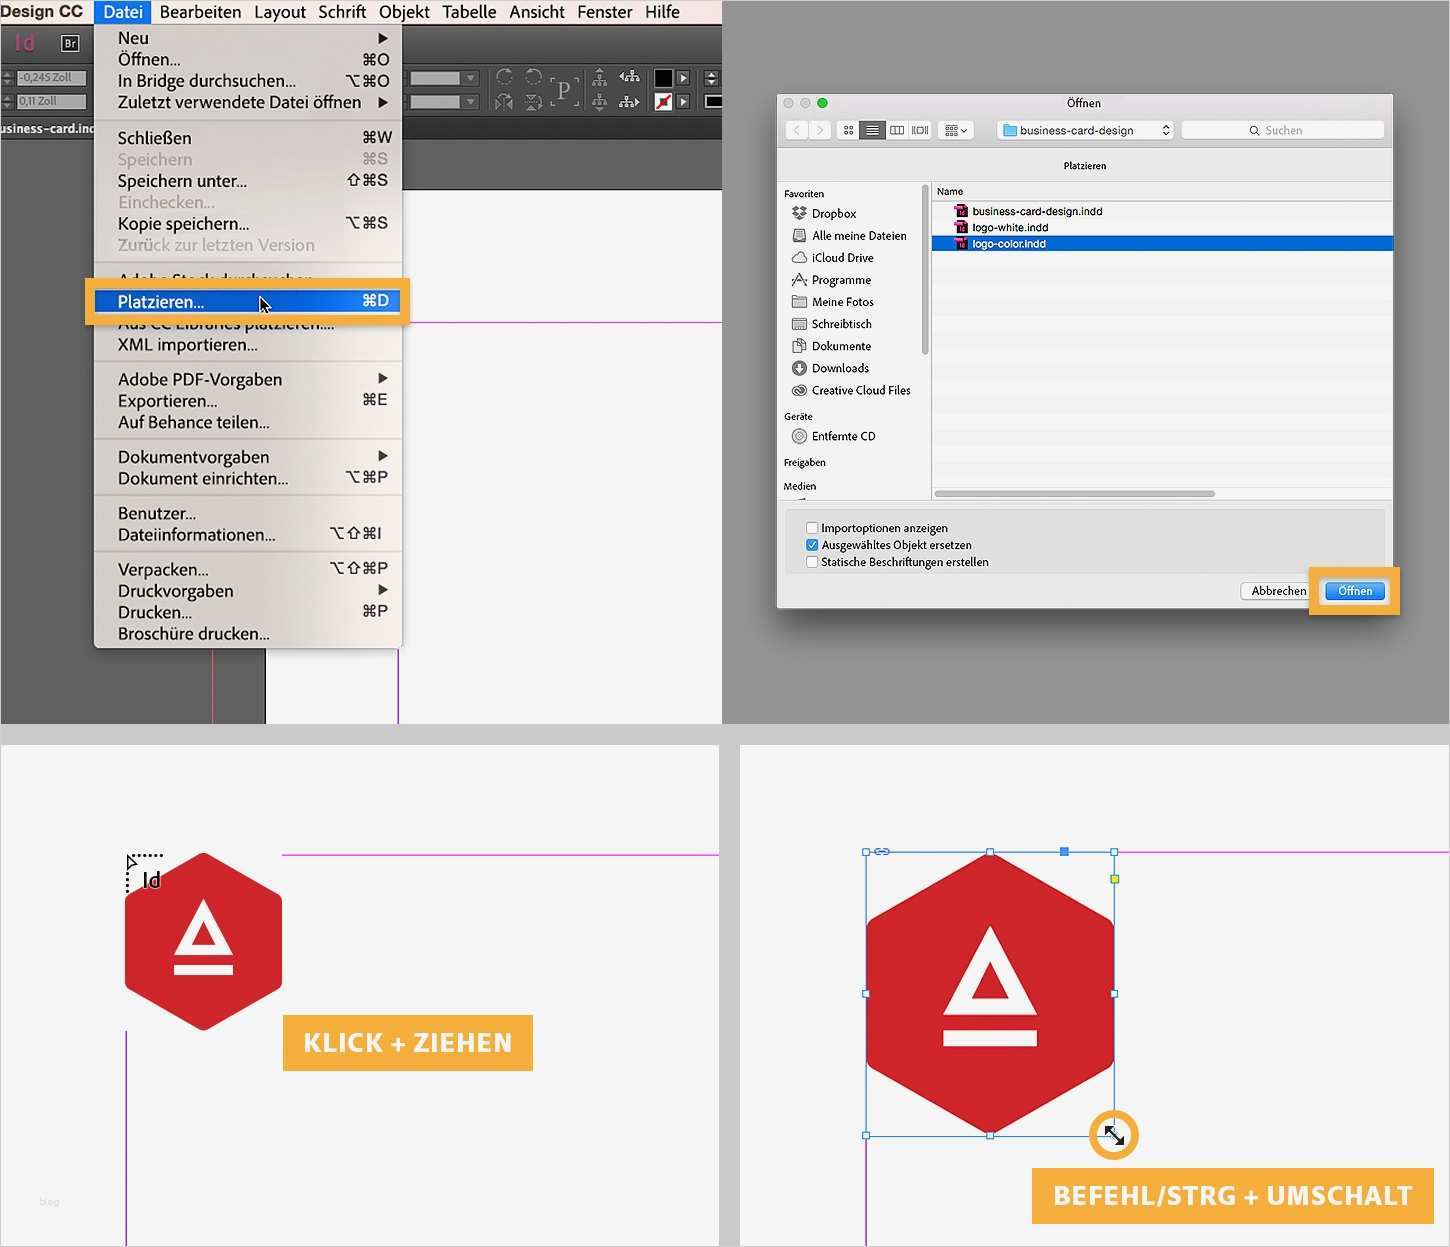Viewport: 1450px width, 1247px height.
Task: Enable Importoptionen anzeigen checkbox
Action: pyautogui.click(x=812, y=527)
